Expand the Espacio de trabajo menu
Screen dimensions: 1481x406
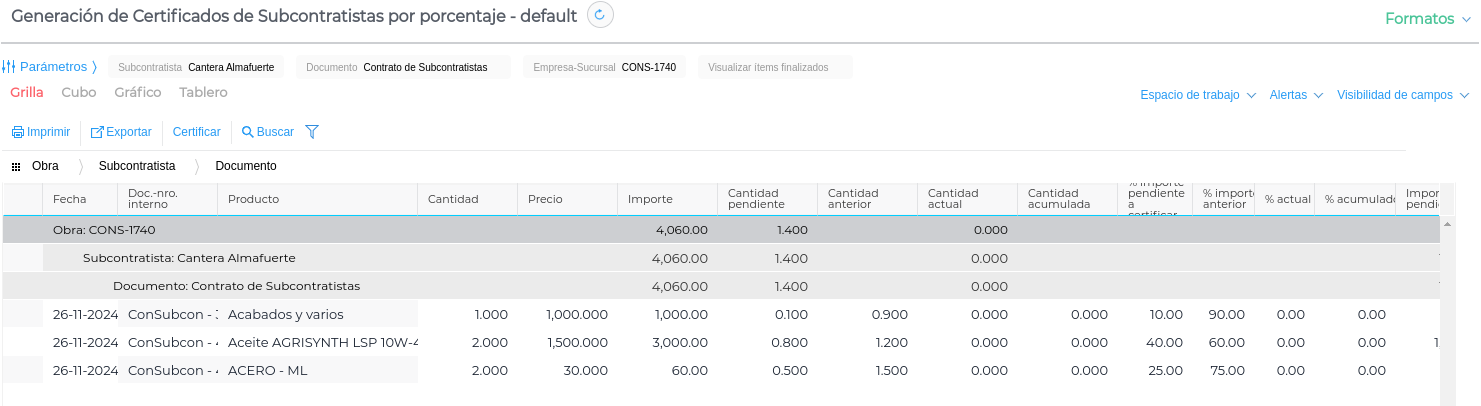pyautogui.click(x=1198, y=95)
